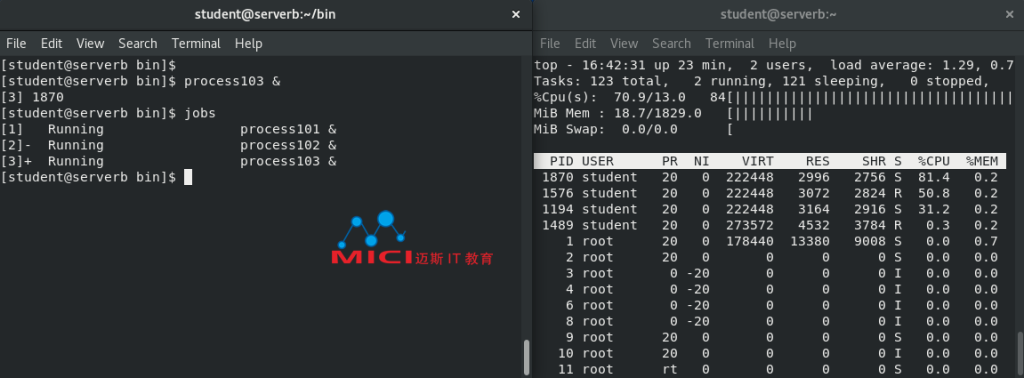
Task: Click the %MEM column header in top
Action: [982, 161]
